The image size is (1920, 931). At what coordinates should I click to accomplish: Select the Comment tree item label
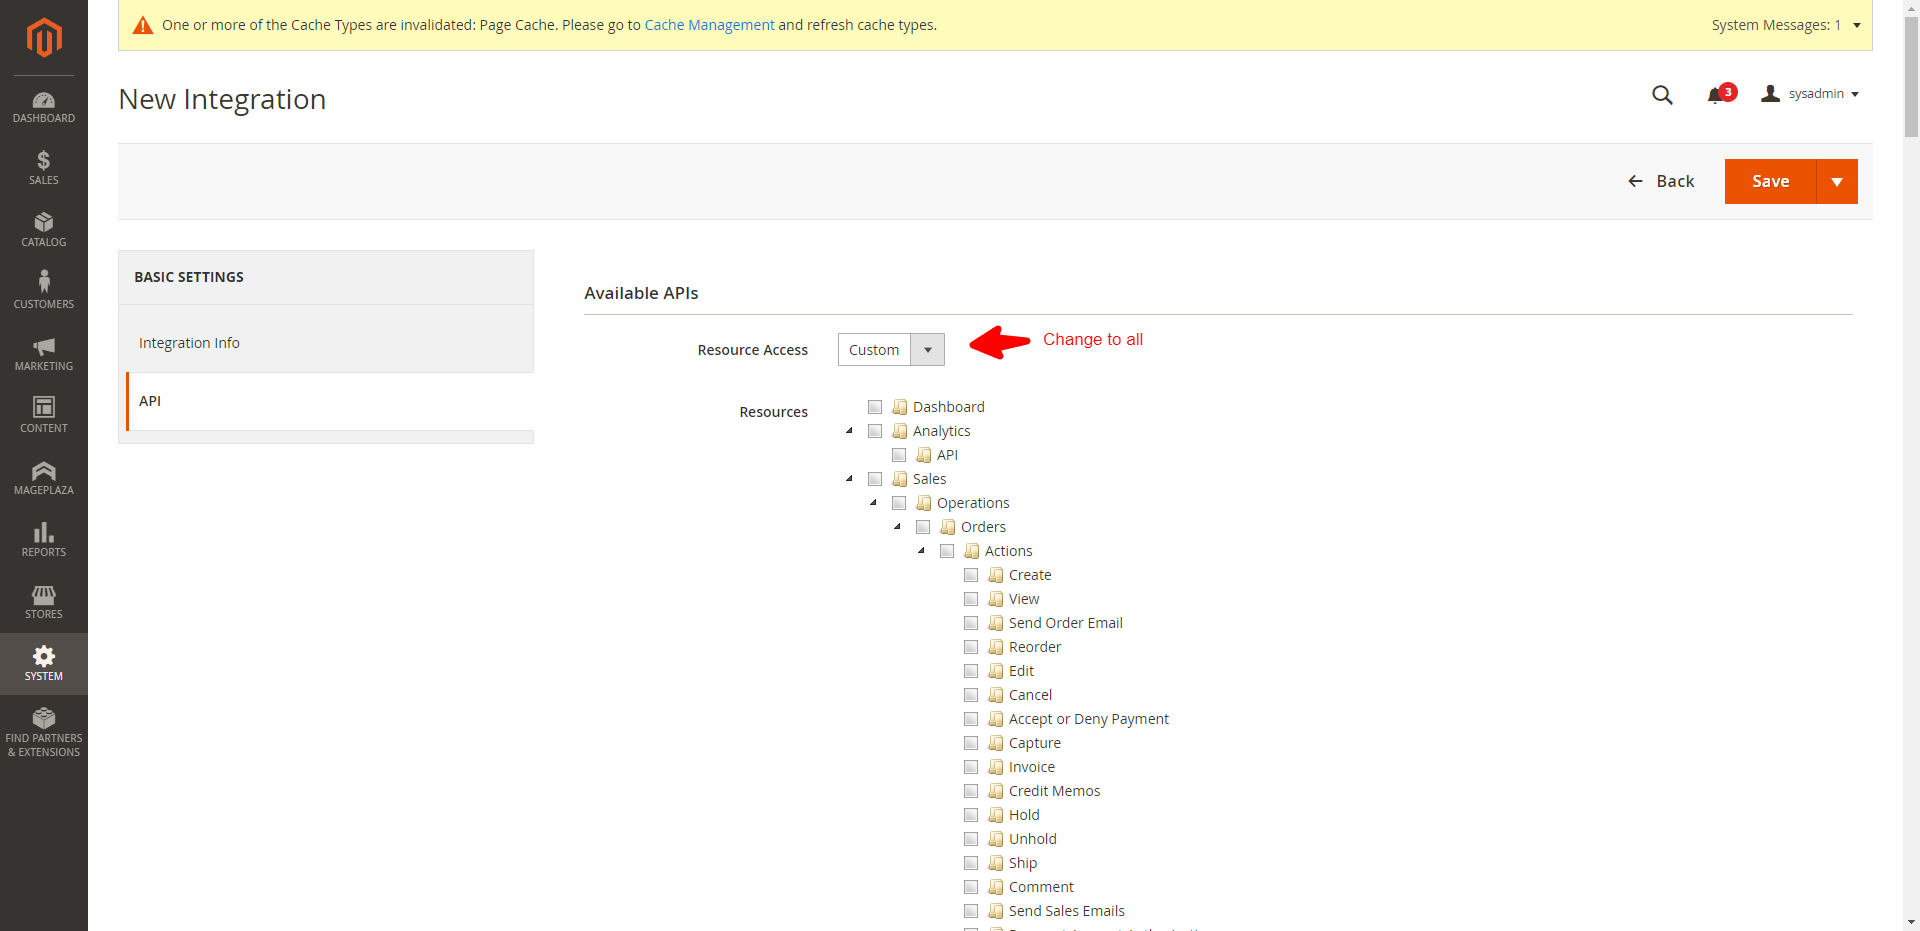pyautogui.click(x=1041, y=887)
